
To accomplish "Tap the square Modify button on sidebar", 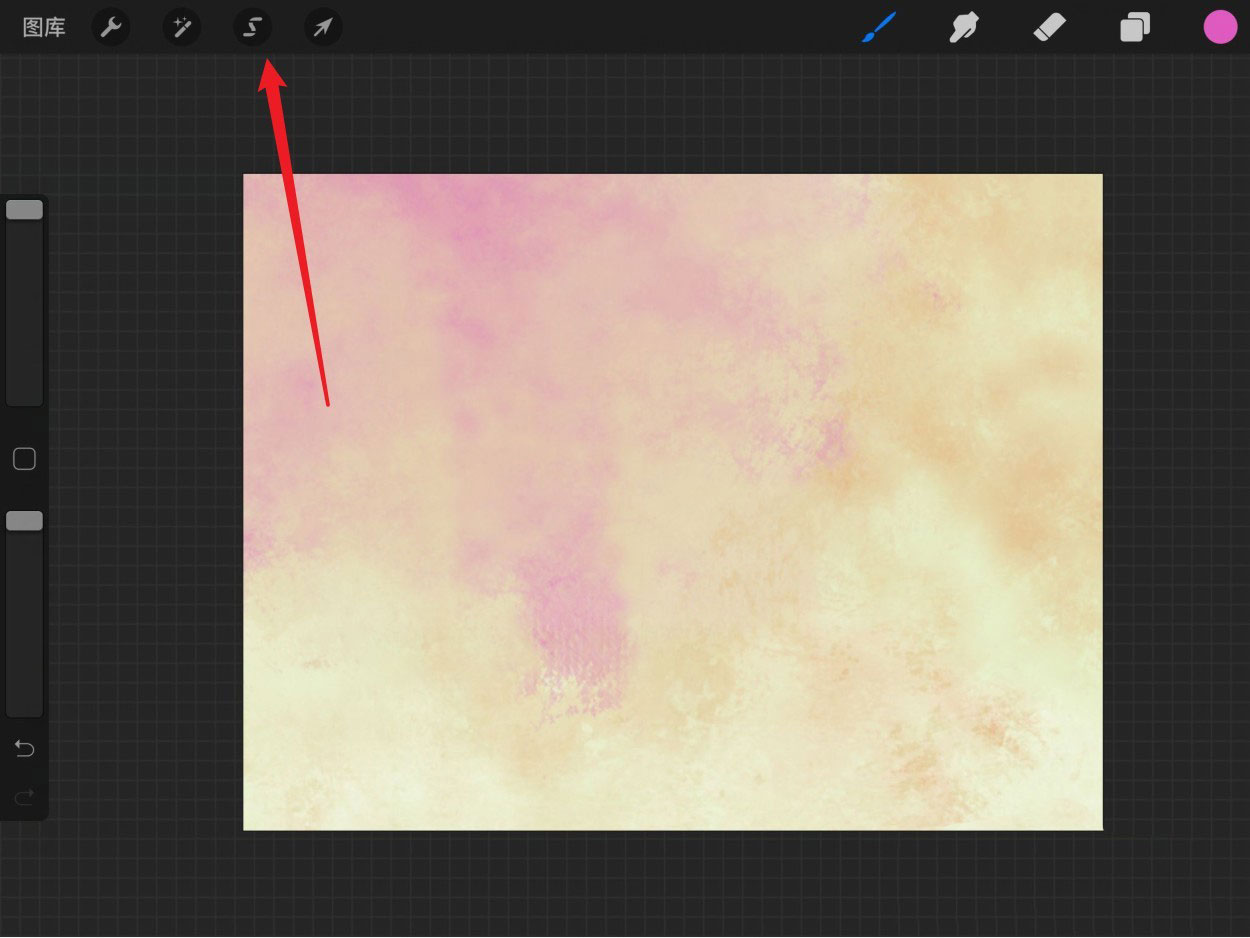I will [24, 459].
